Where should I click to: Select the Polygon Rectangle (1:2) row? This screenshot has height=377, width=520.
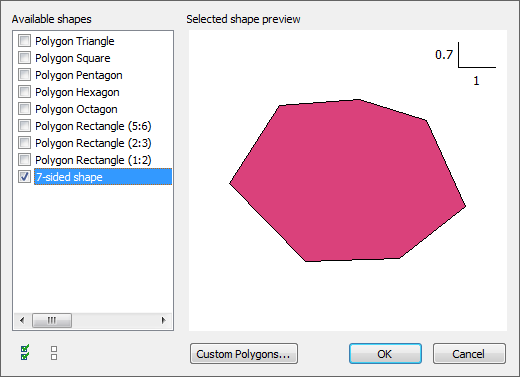[x=93, y=160]
